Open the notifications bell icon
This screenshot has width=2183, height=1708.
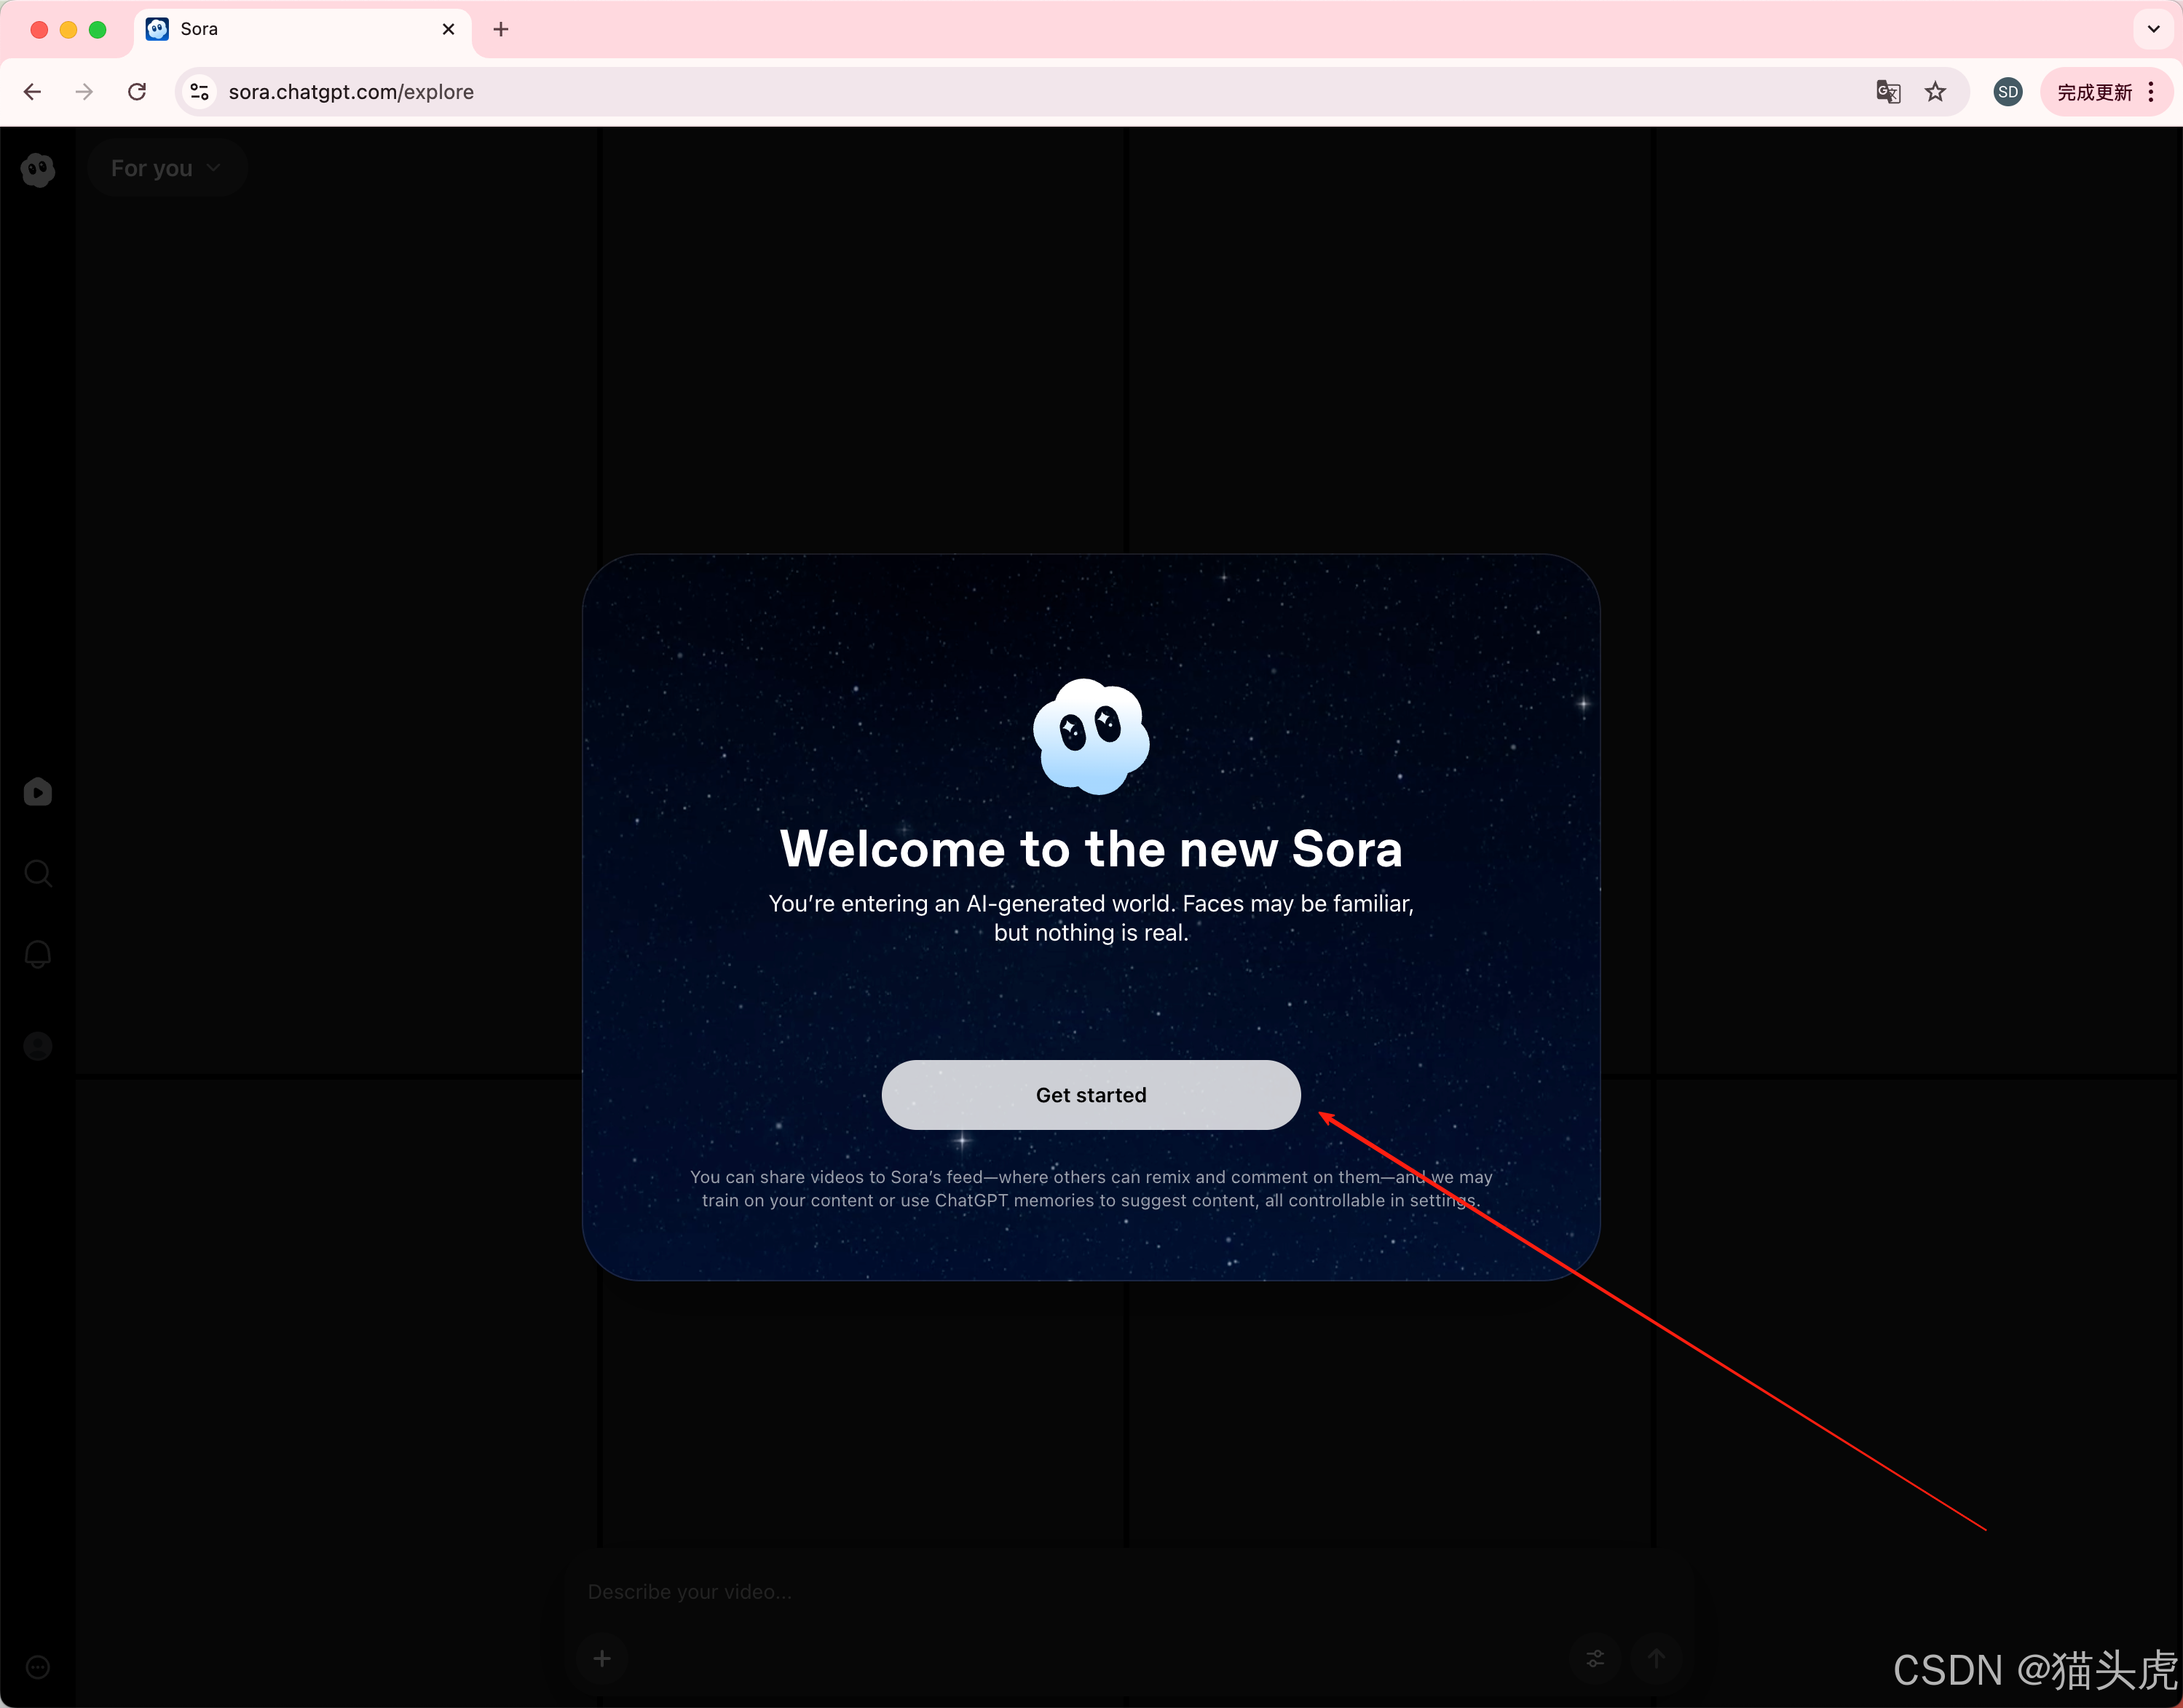38,954
